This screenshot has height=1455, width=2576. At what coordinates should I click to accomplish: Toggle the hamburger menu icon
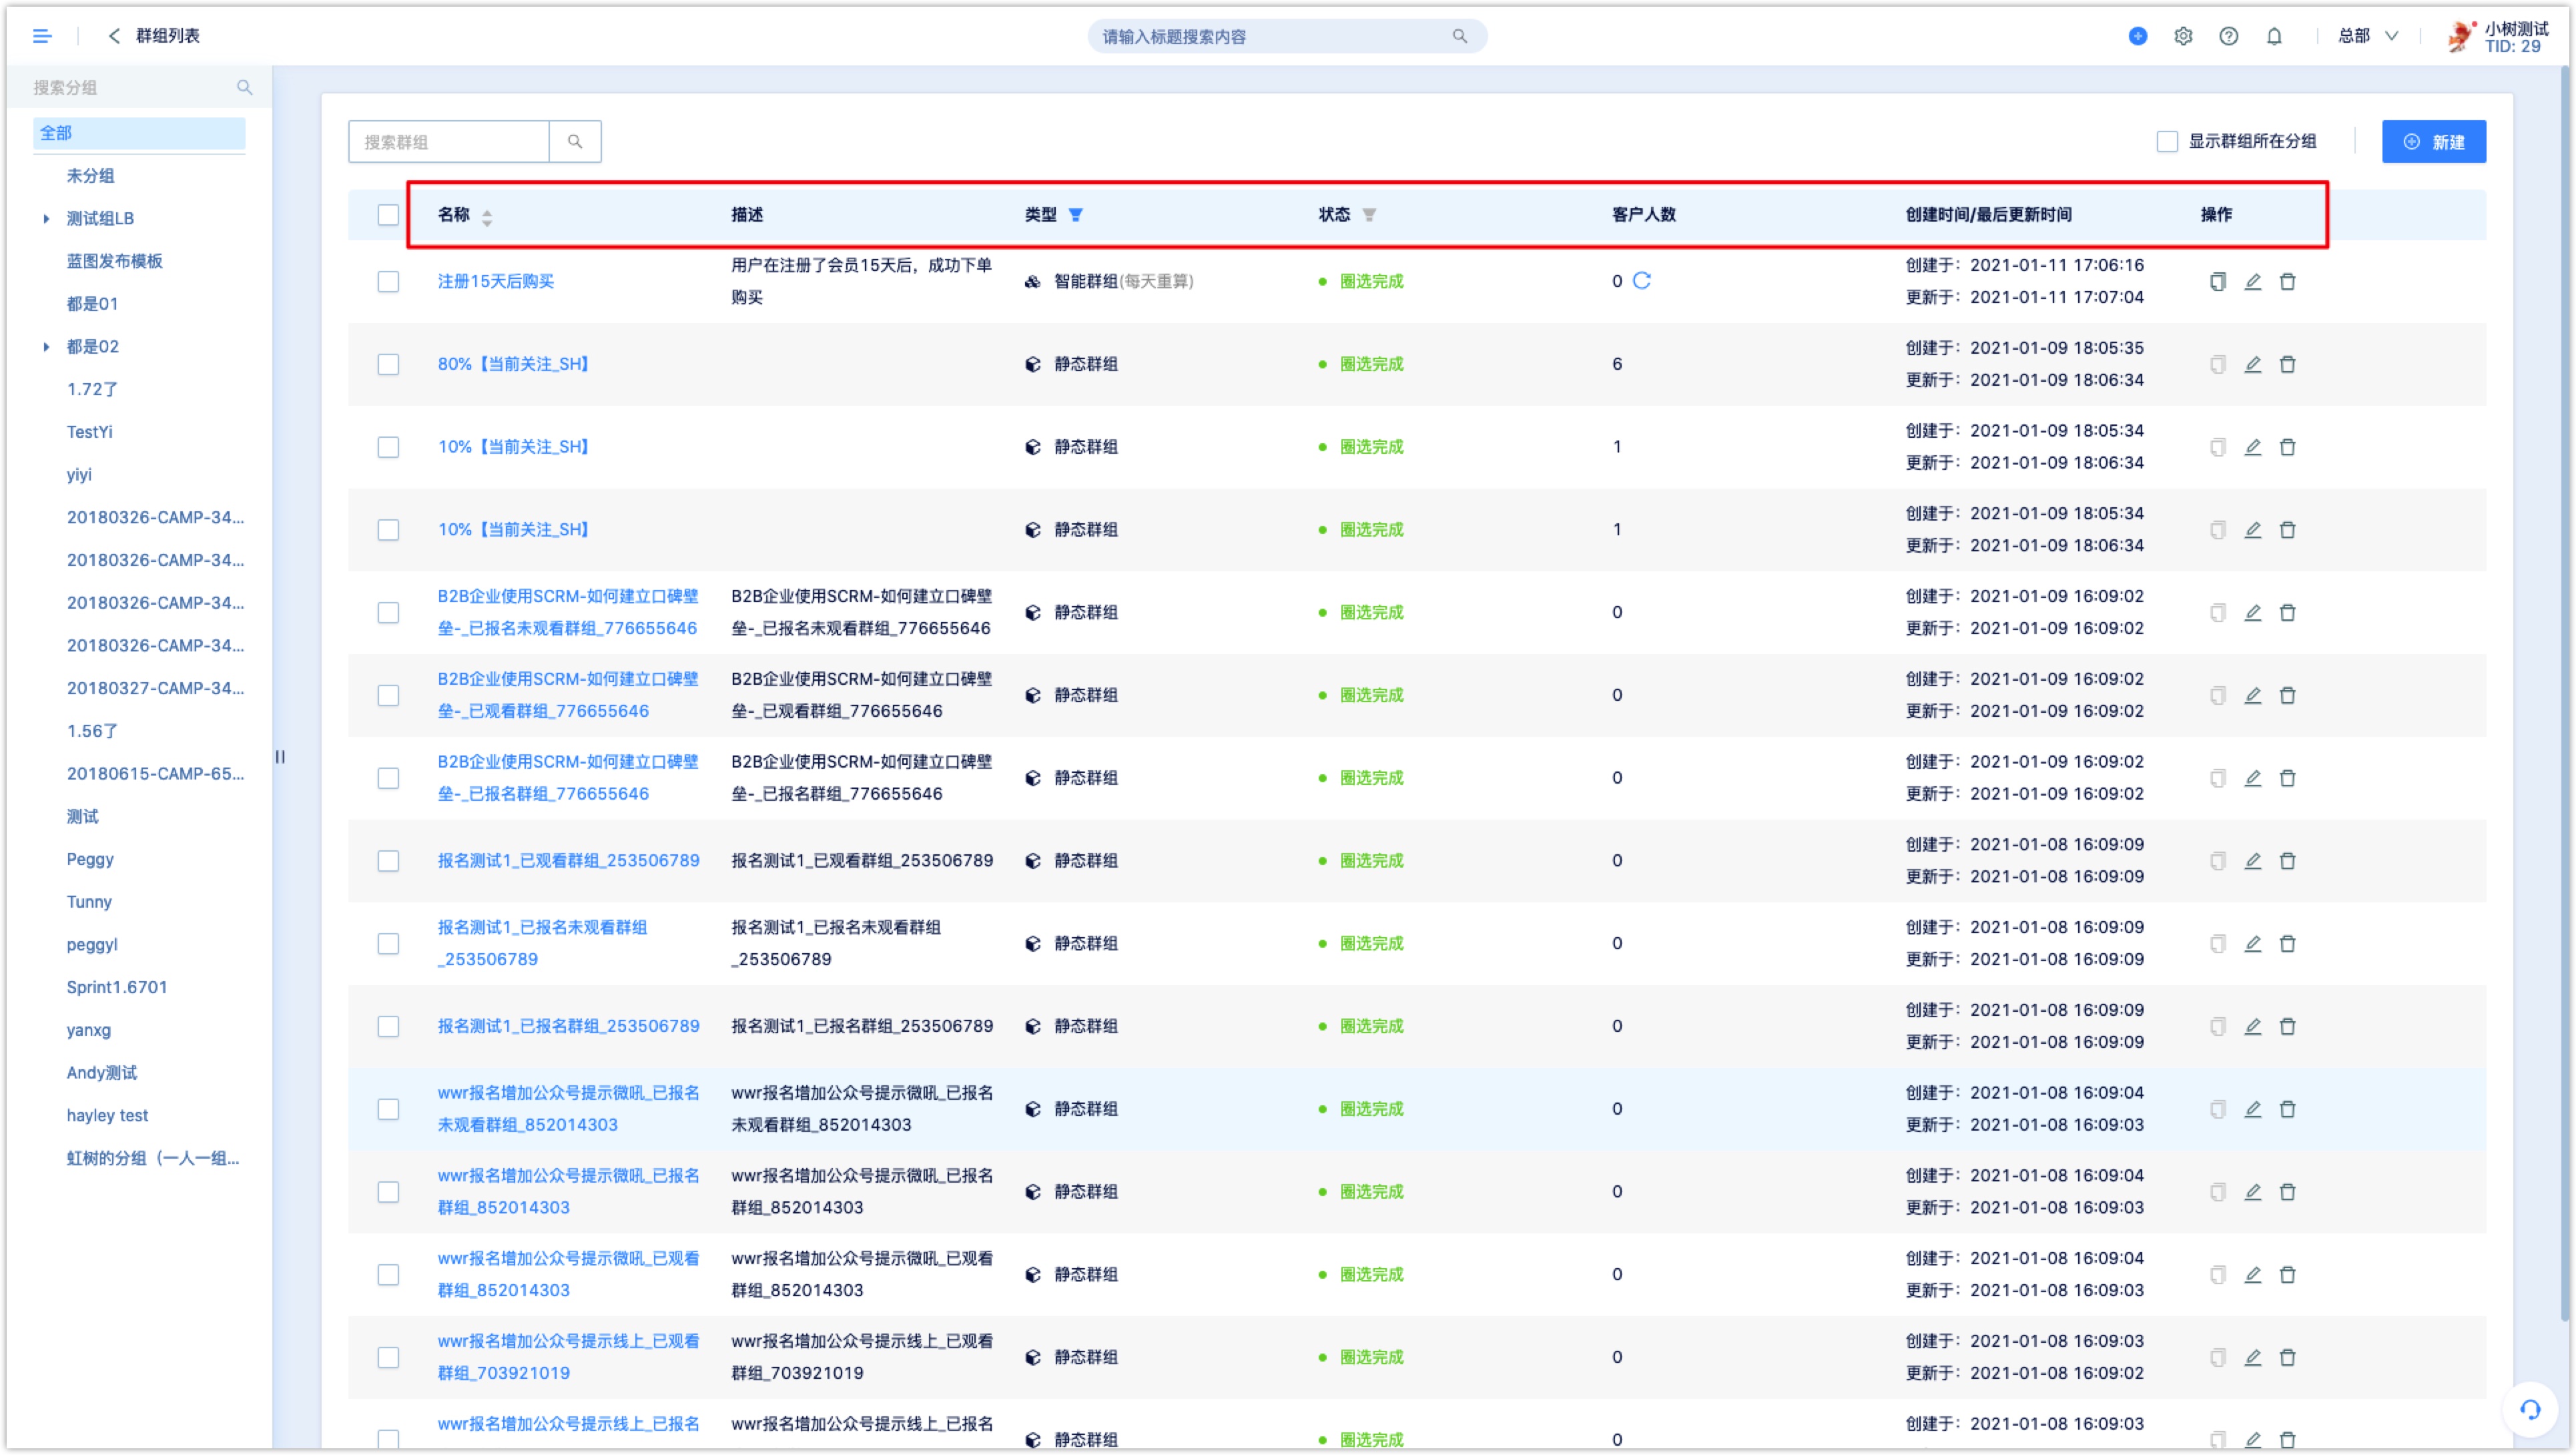coord(42,36)
